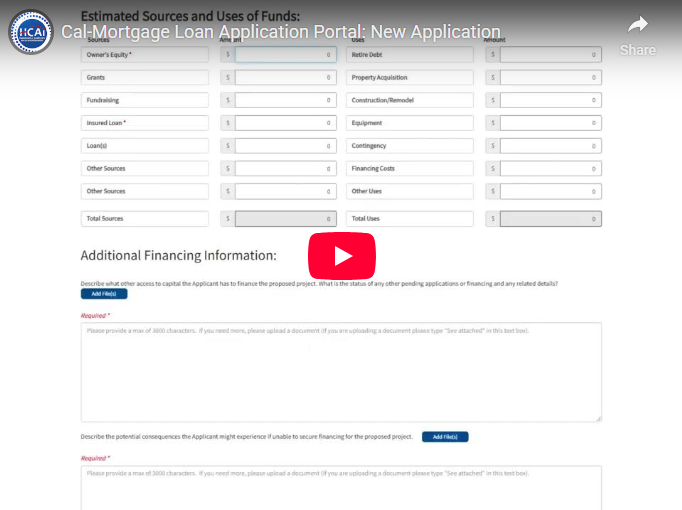682x510 pixels.
Task: Click the Fundraising label box
Action: [144, 100]
